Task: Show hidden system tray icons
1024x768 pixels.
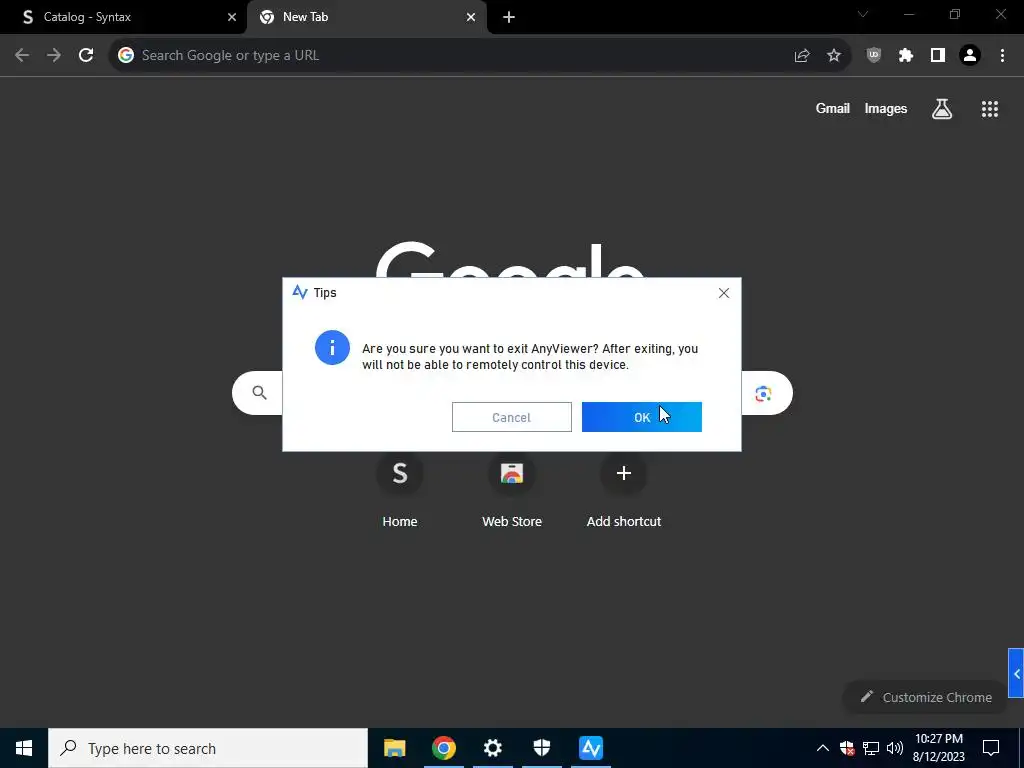Action: [823, 748]
